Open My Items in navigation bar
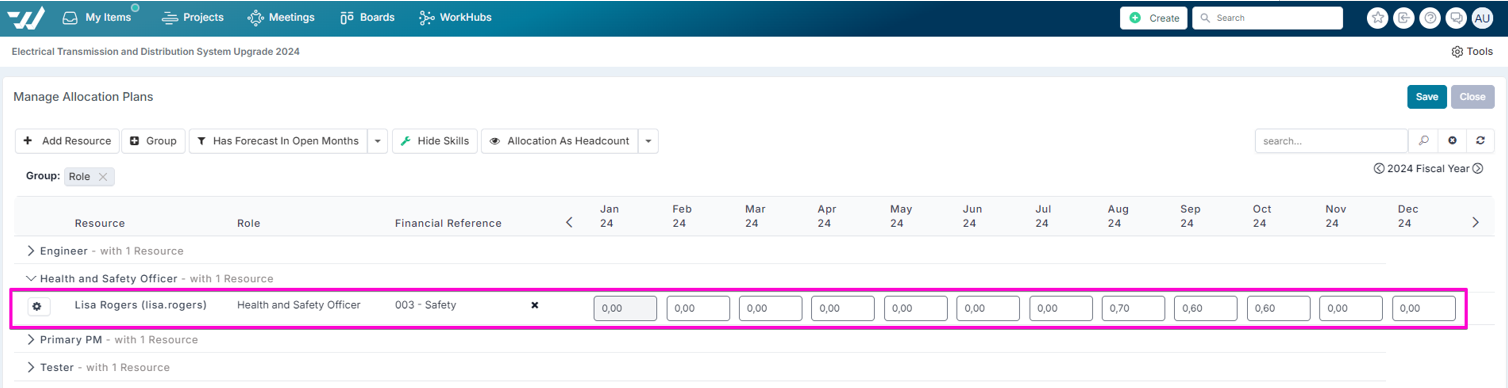1508x388 pixels. pos(97,18)
